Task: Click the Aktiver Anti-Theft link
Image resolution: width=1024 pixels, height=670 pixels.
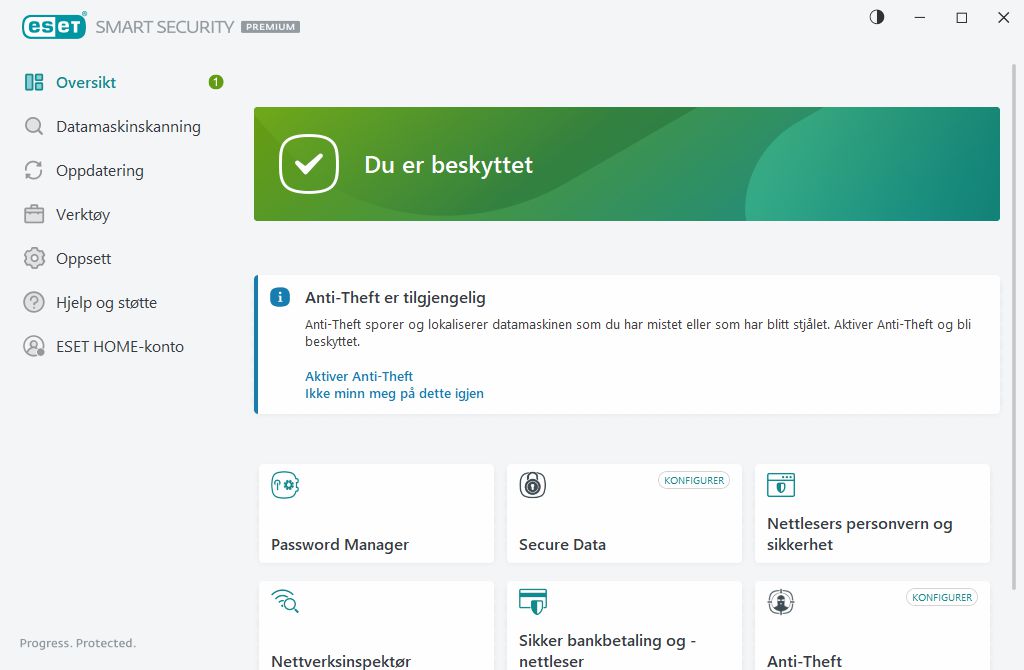Action: tap(359, 377)
